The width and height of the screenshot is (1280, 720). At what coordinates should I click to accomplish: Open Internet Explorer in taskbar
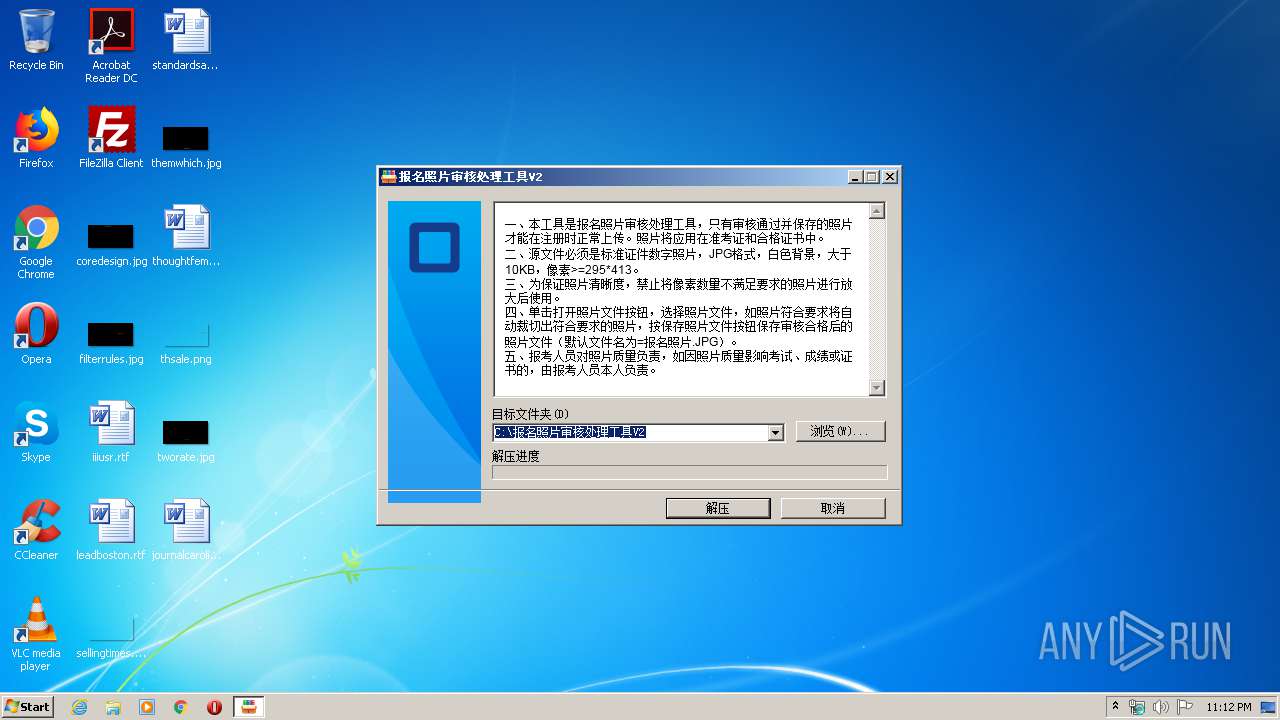pyautogui.click(x=79, y=707)
